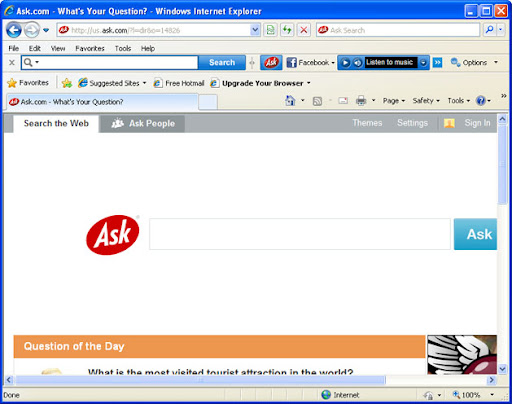Add to Favorites bar with the star-arrow icon
This screenshot has height=404, width=512.
click(67, 83)
